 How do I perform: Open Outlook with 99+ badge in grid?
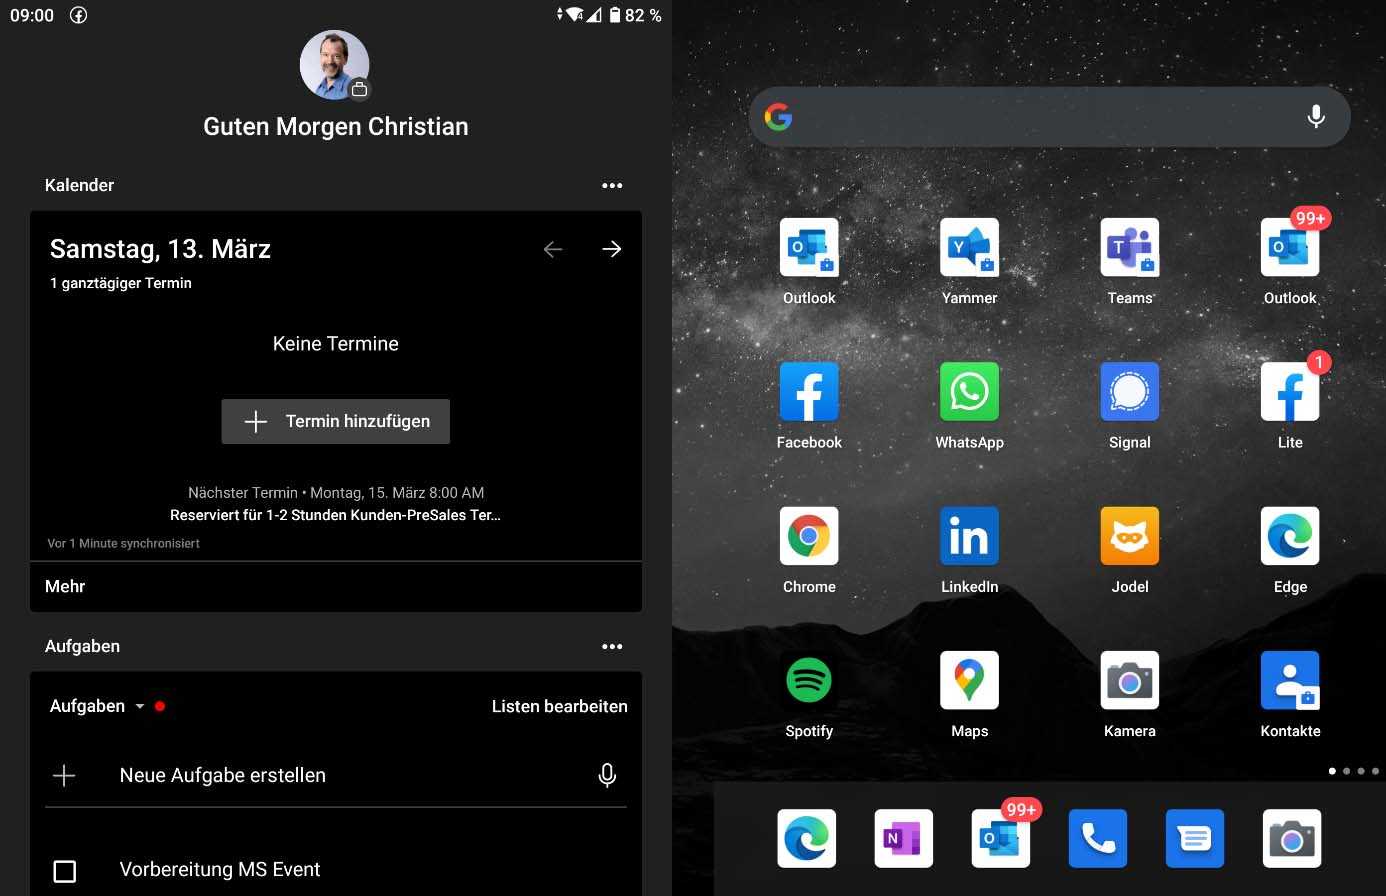click(1290, 247)
